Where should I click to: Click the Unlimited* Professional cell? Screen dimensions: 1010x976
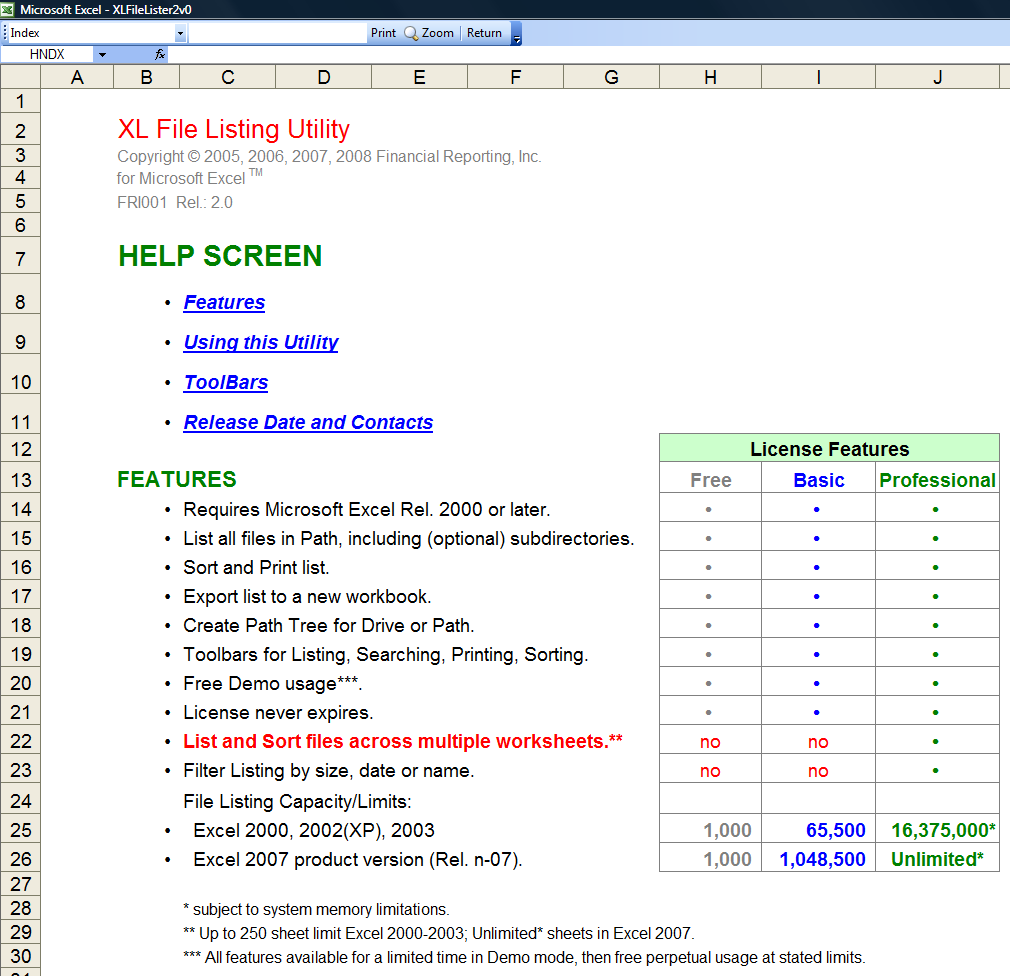[x=938, y=859]
